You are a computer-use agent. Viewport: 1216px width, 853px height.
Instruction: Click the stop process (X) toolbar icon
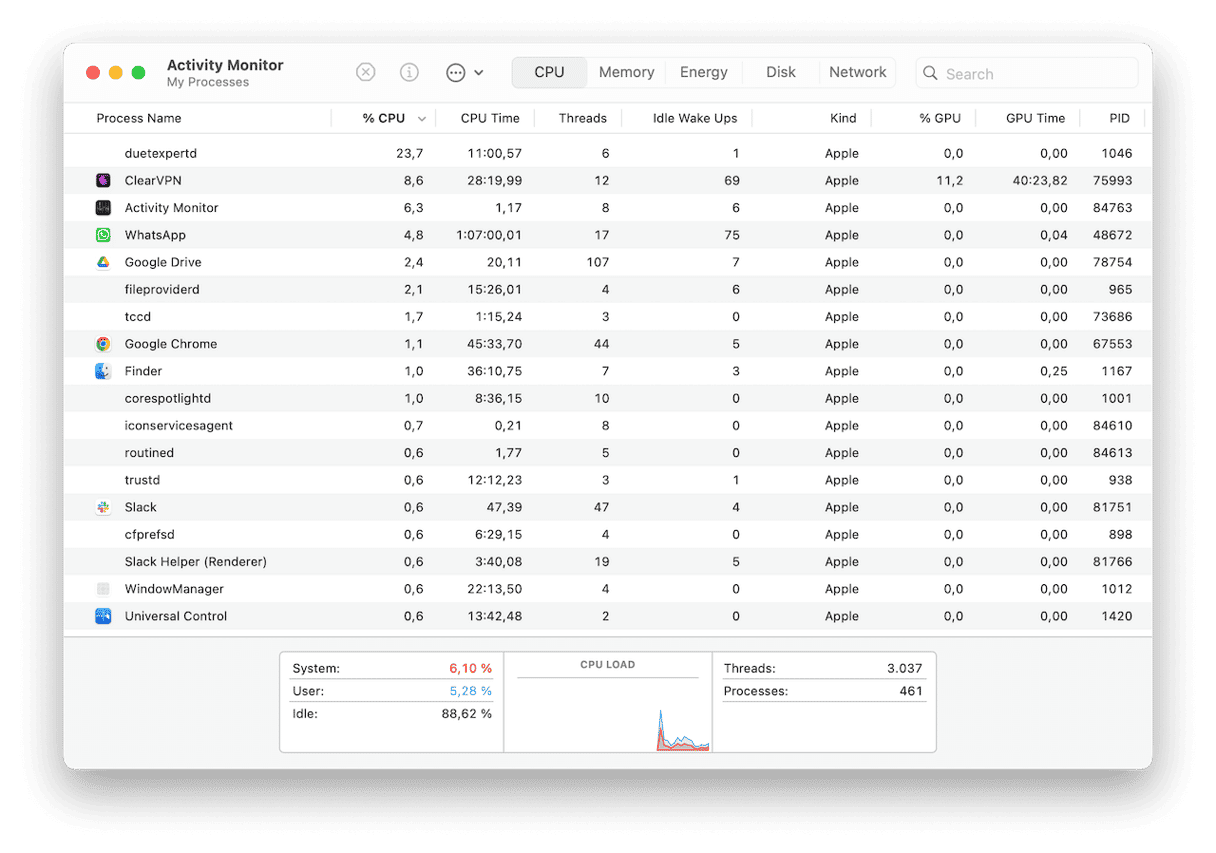366,72
